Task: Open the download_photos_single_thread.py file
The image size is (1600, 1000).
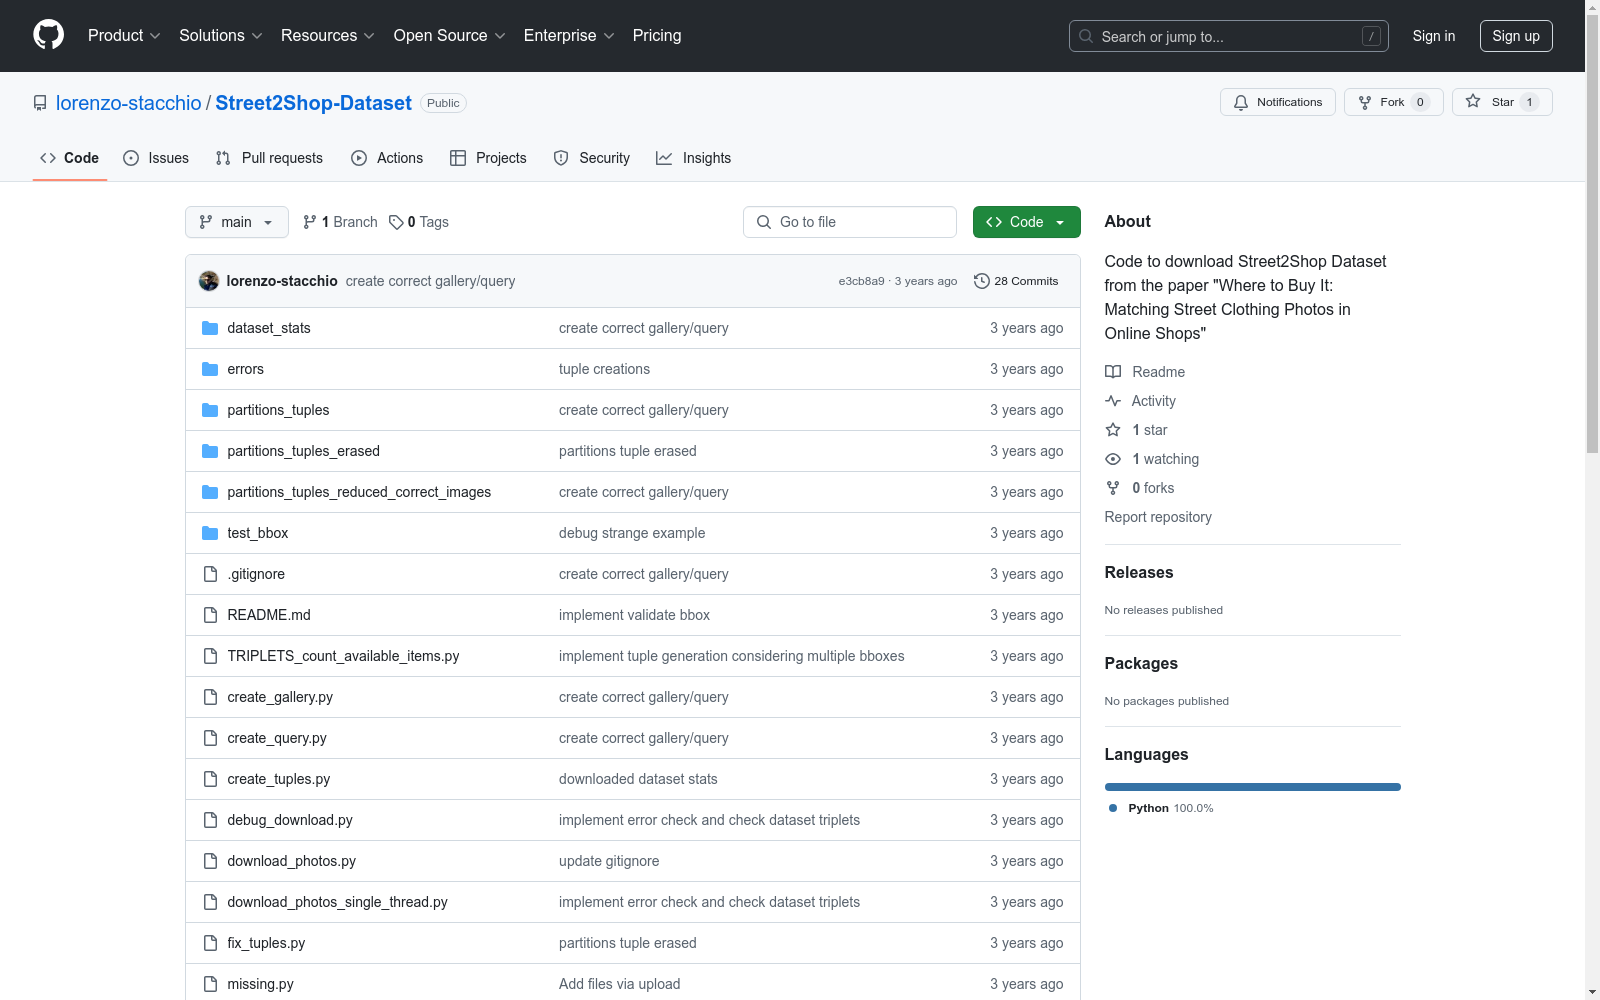Action: pos(337,902)
